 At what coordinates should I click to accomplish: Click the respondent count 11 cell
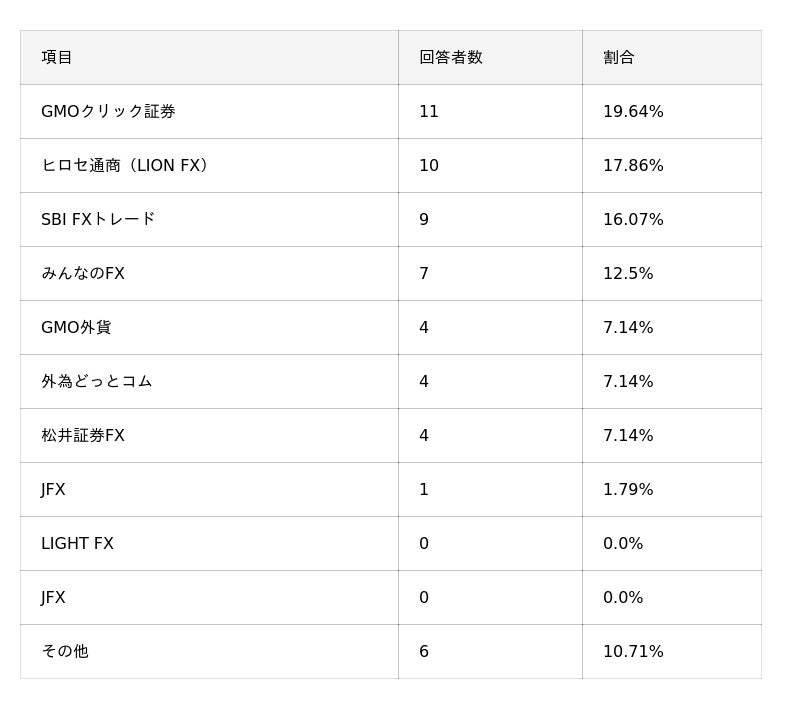pyautogui.click(x=429, y=111)
